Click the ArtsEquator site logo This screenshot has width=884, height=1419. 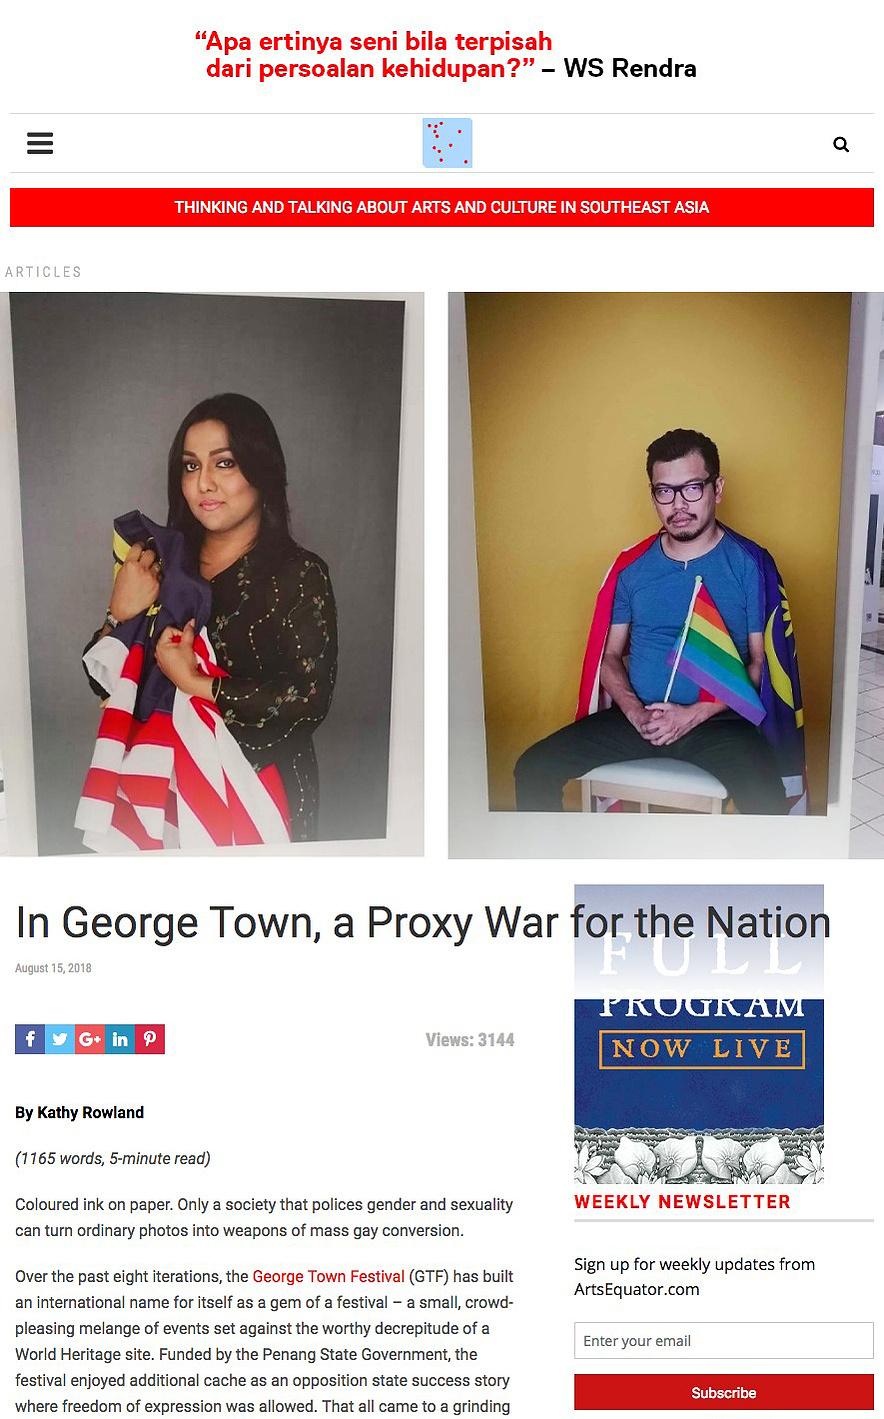(x=447, y=143)
